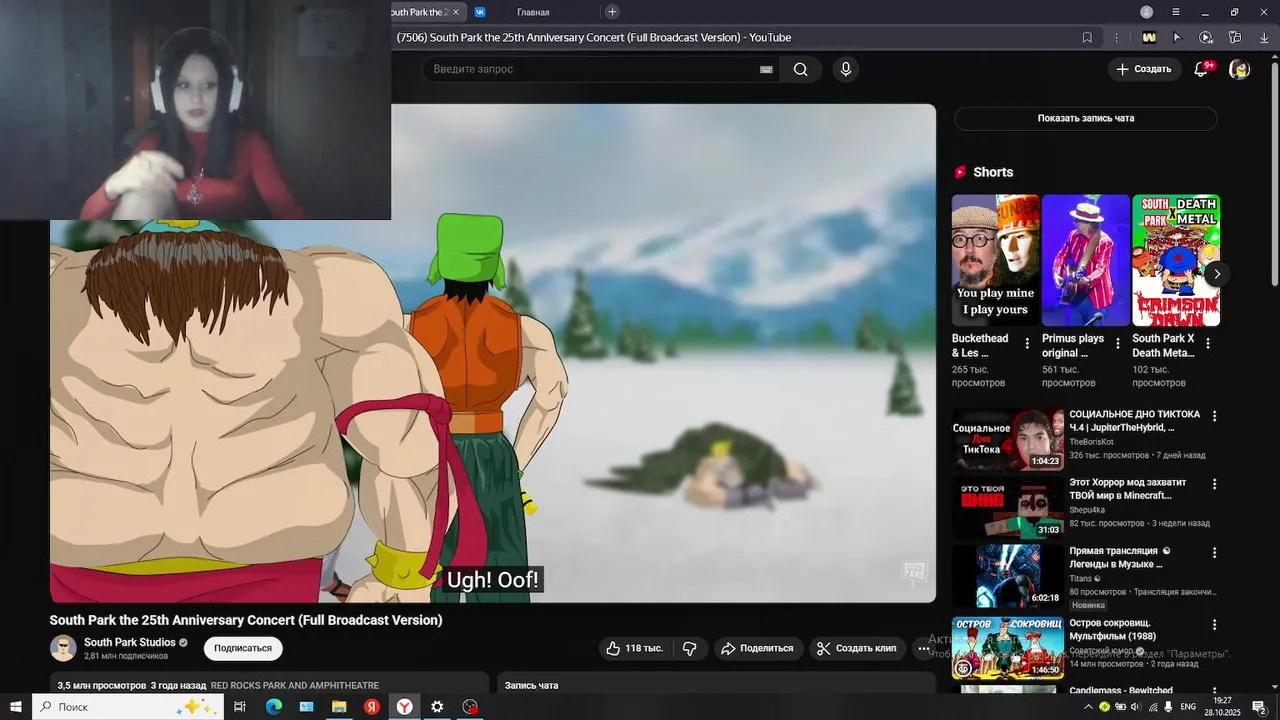Open options for the Buckethead & Les short
Viewport: 1280px width, 720px height.
(x=1027, y=343)
